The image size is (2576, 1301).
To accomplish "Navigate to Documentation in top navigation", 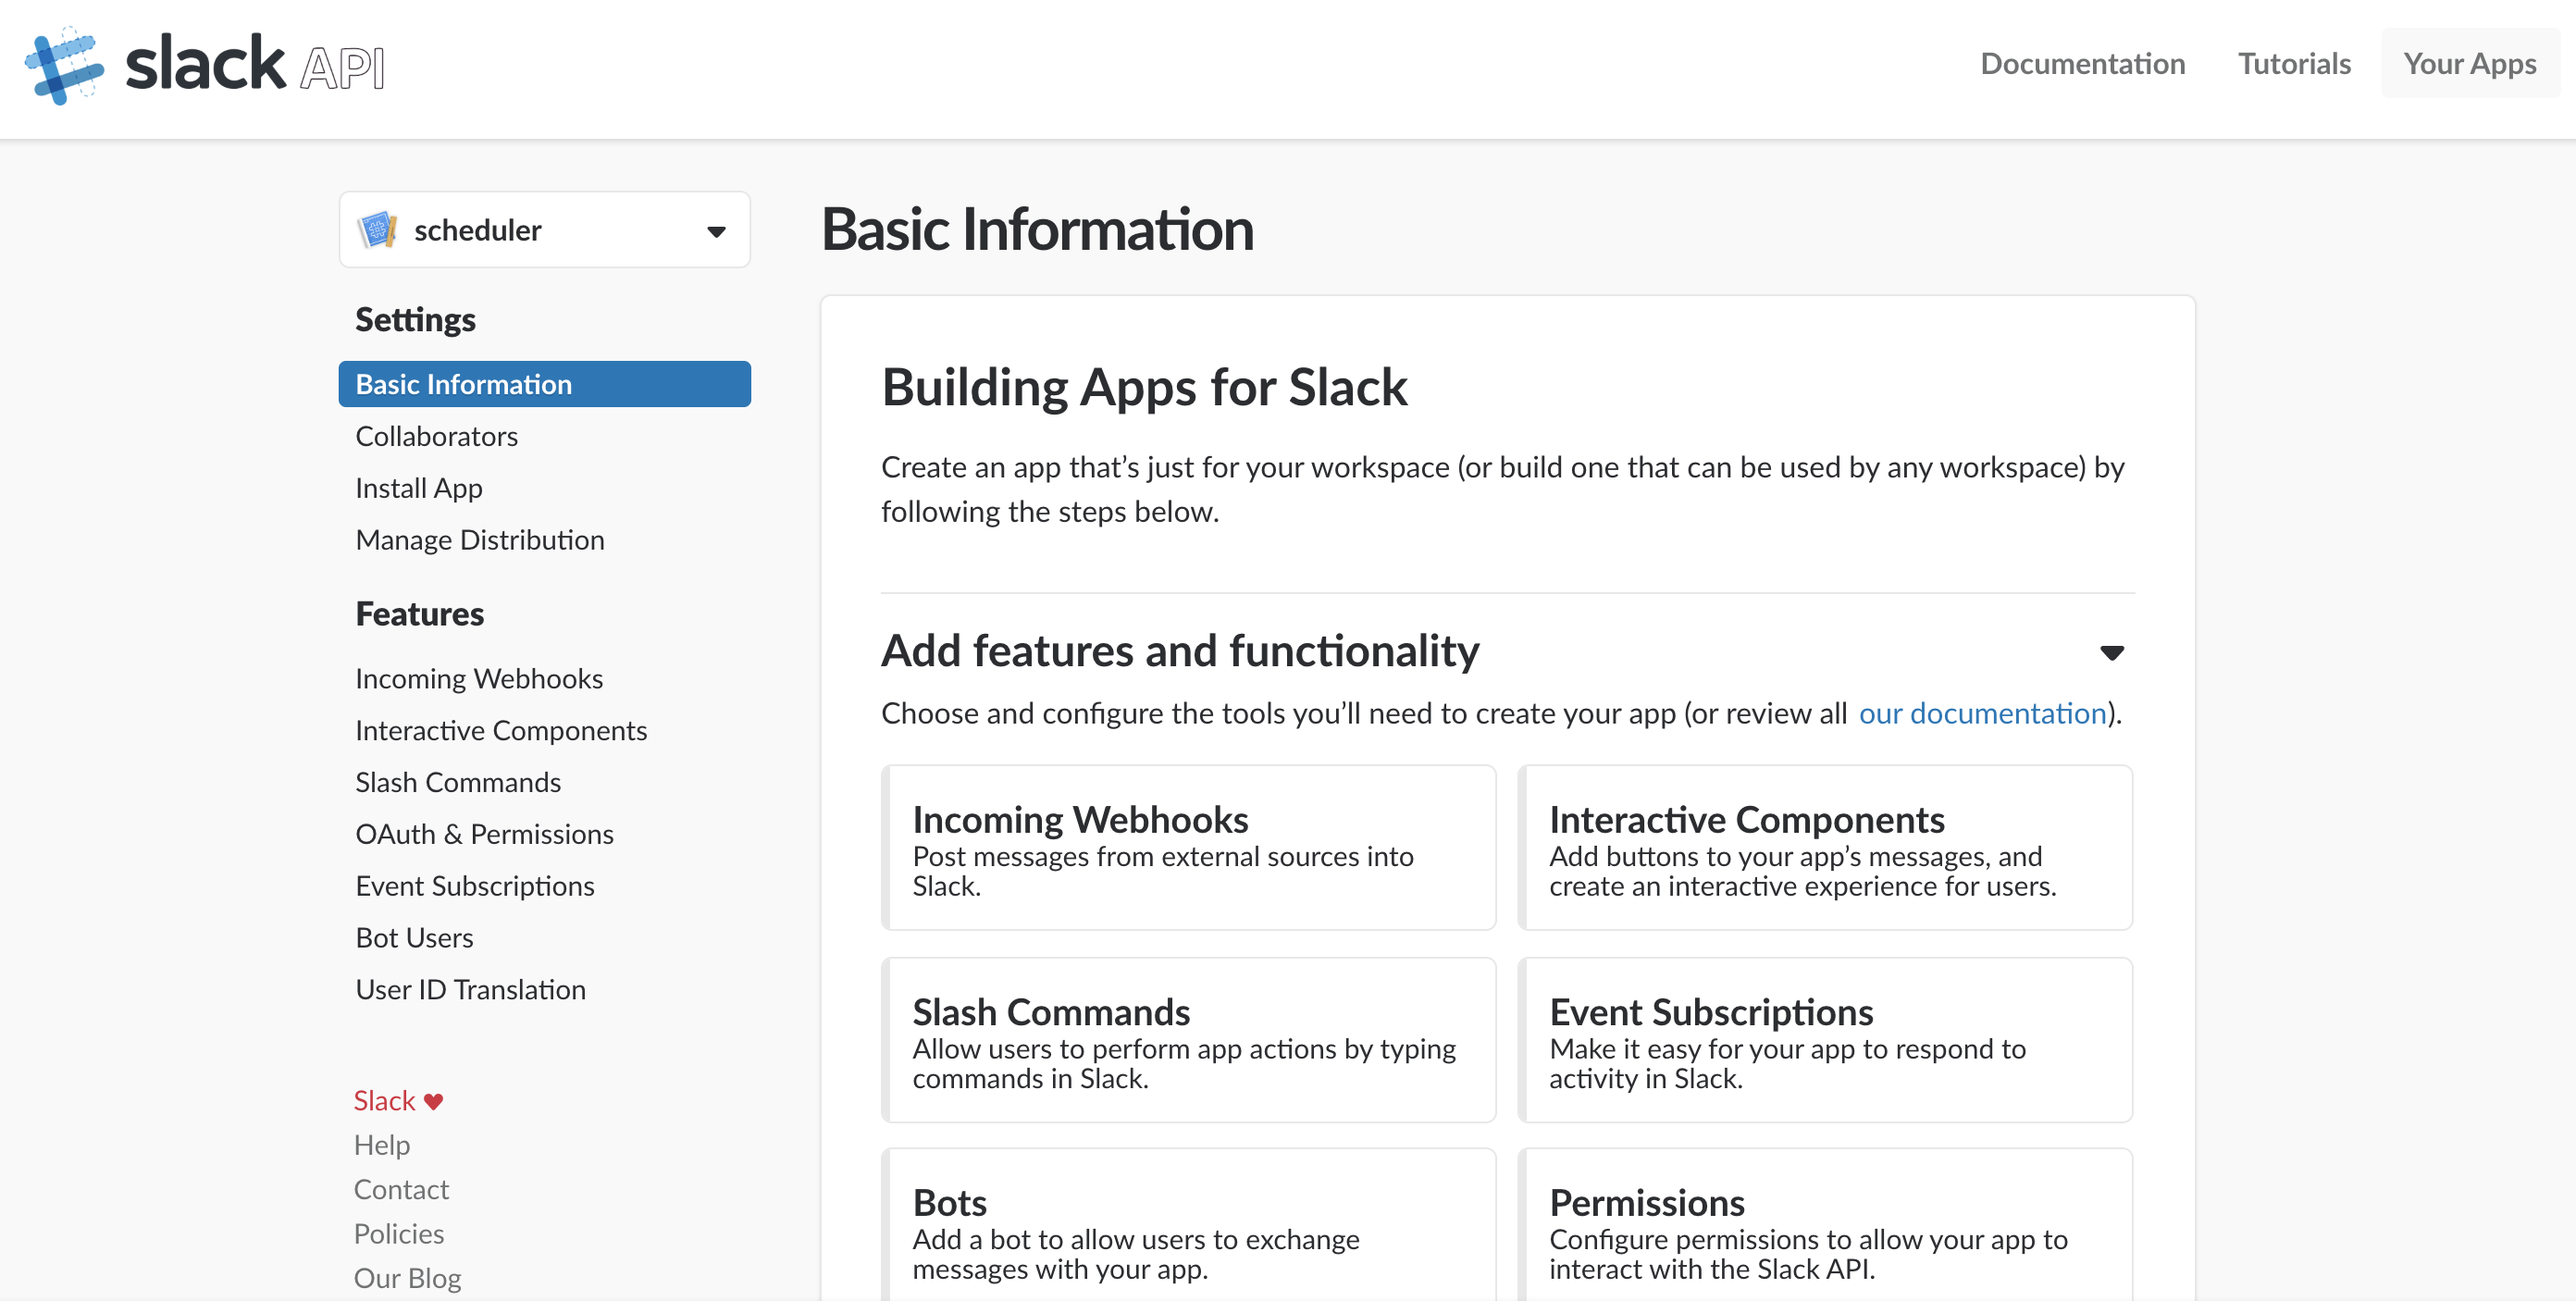I will (2082, 61).
